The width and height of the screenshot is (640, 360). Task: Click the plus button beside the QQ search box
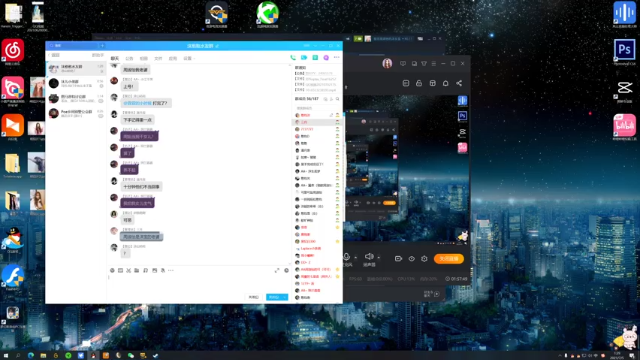102,46
